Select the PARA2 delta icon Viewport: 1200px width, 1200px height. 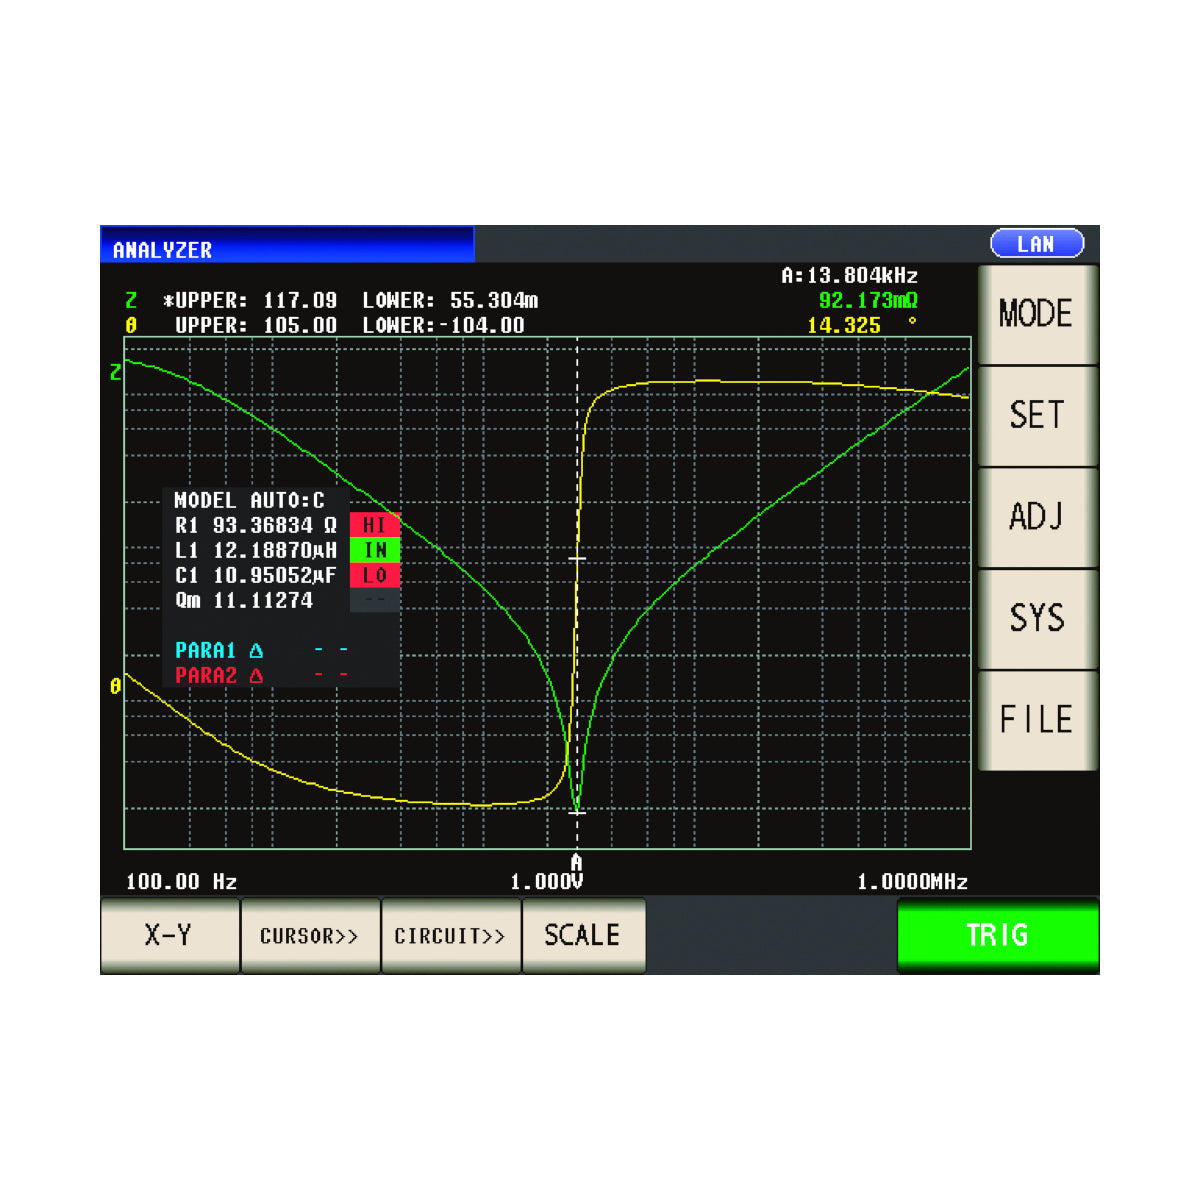coord(256,676)
